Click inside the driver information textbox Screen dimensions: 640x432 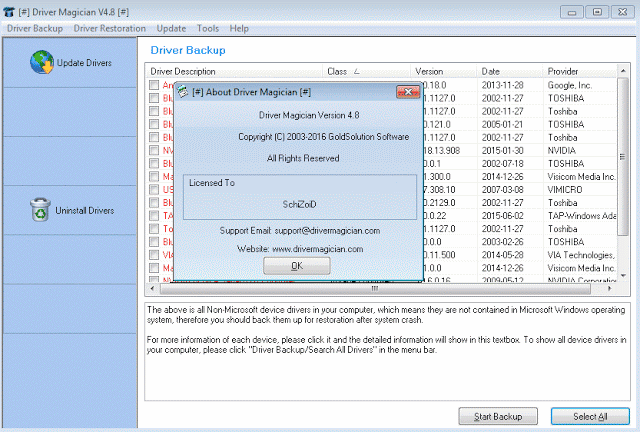387,352
